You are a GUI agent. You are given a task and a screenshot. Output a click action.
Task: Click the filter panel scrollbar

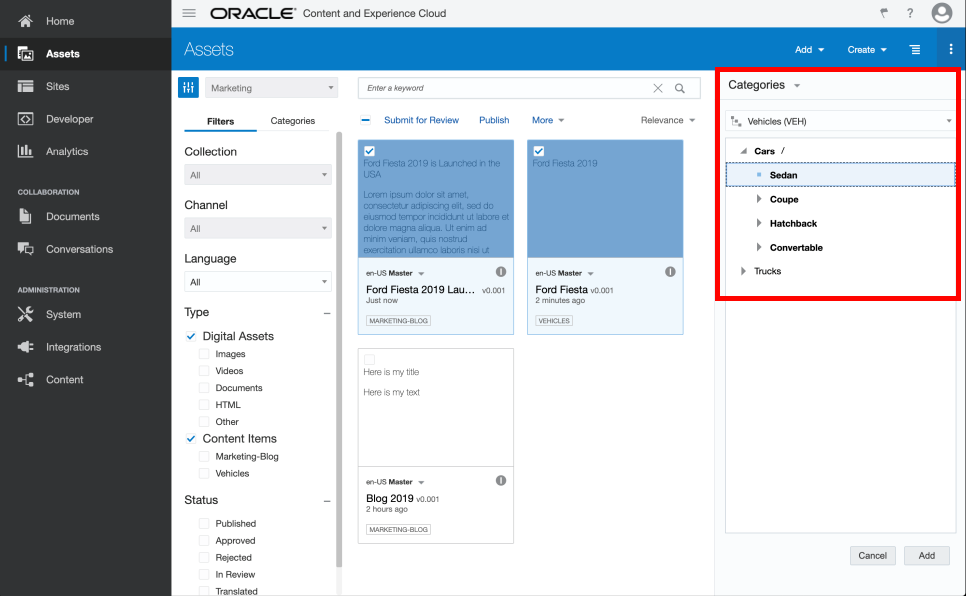(x=339, y=349)
